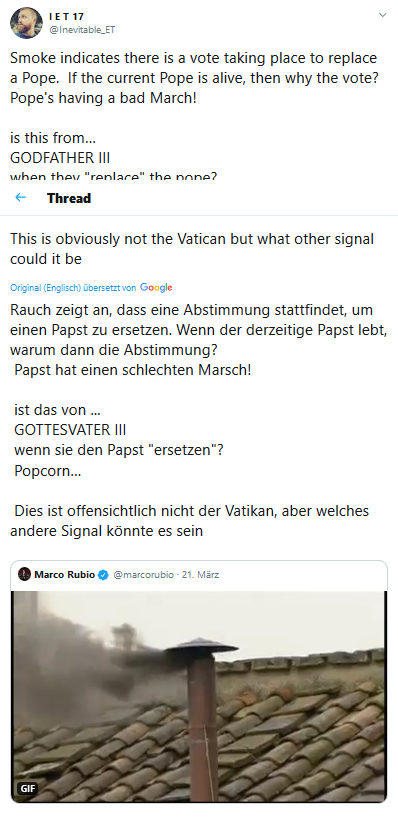Open Marco Rubio's small avatar
The width and height of the screenshot is (398, 817).
24,575
